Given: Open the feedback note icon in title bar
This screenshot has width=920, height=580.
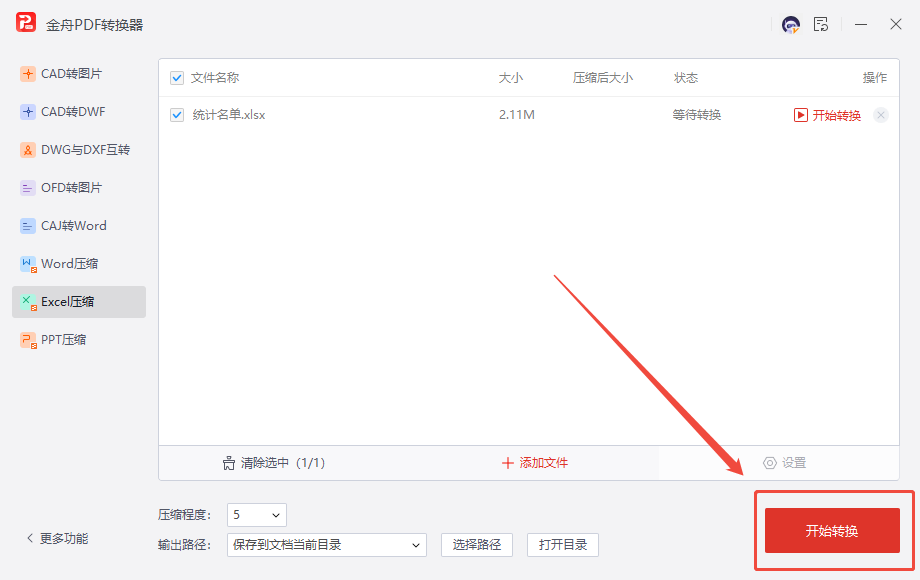Looking at the screenshot, I should point(821,25).
